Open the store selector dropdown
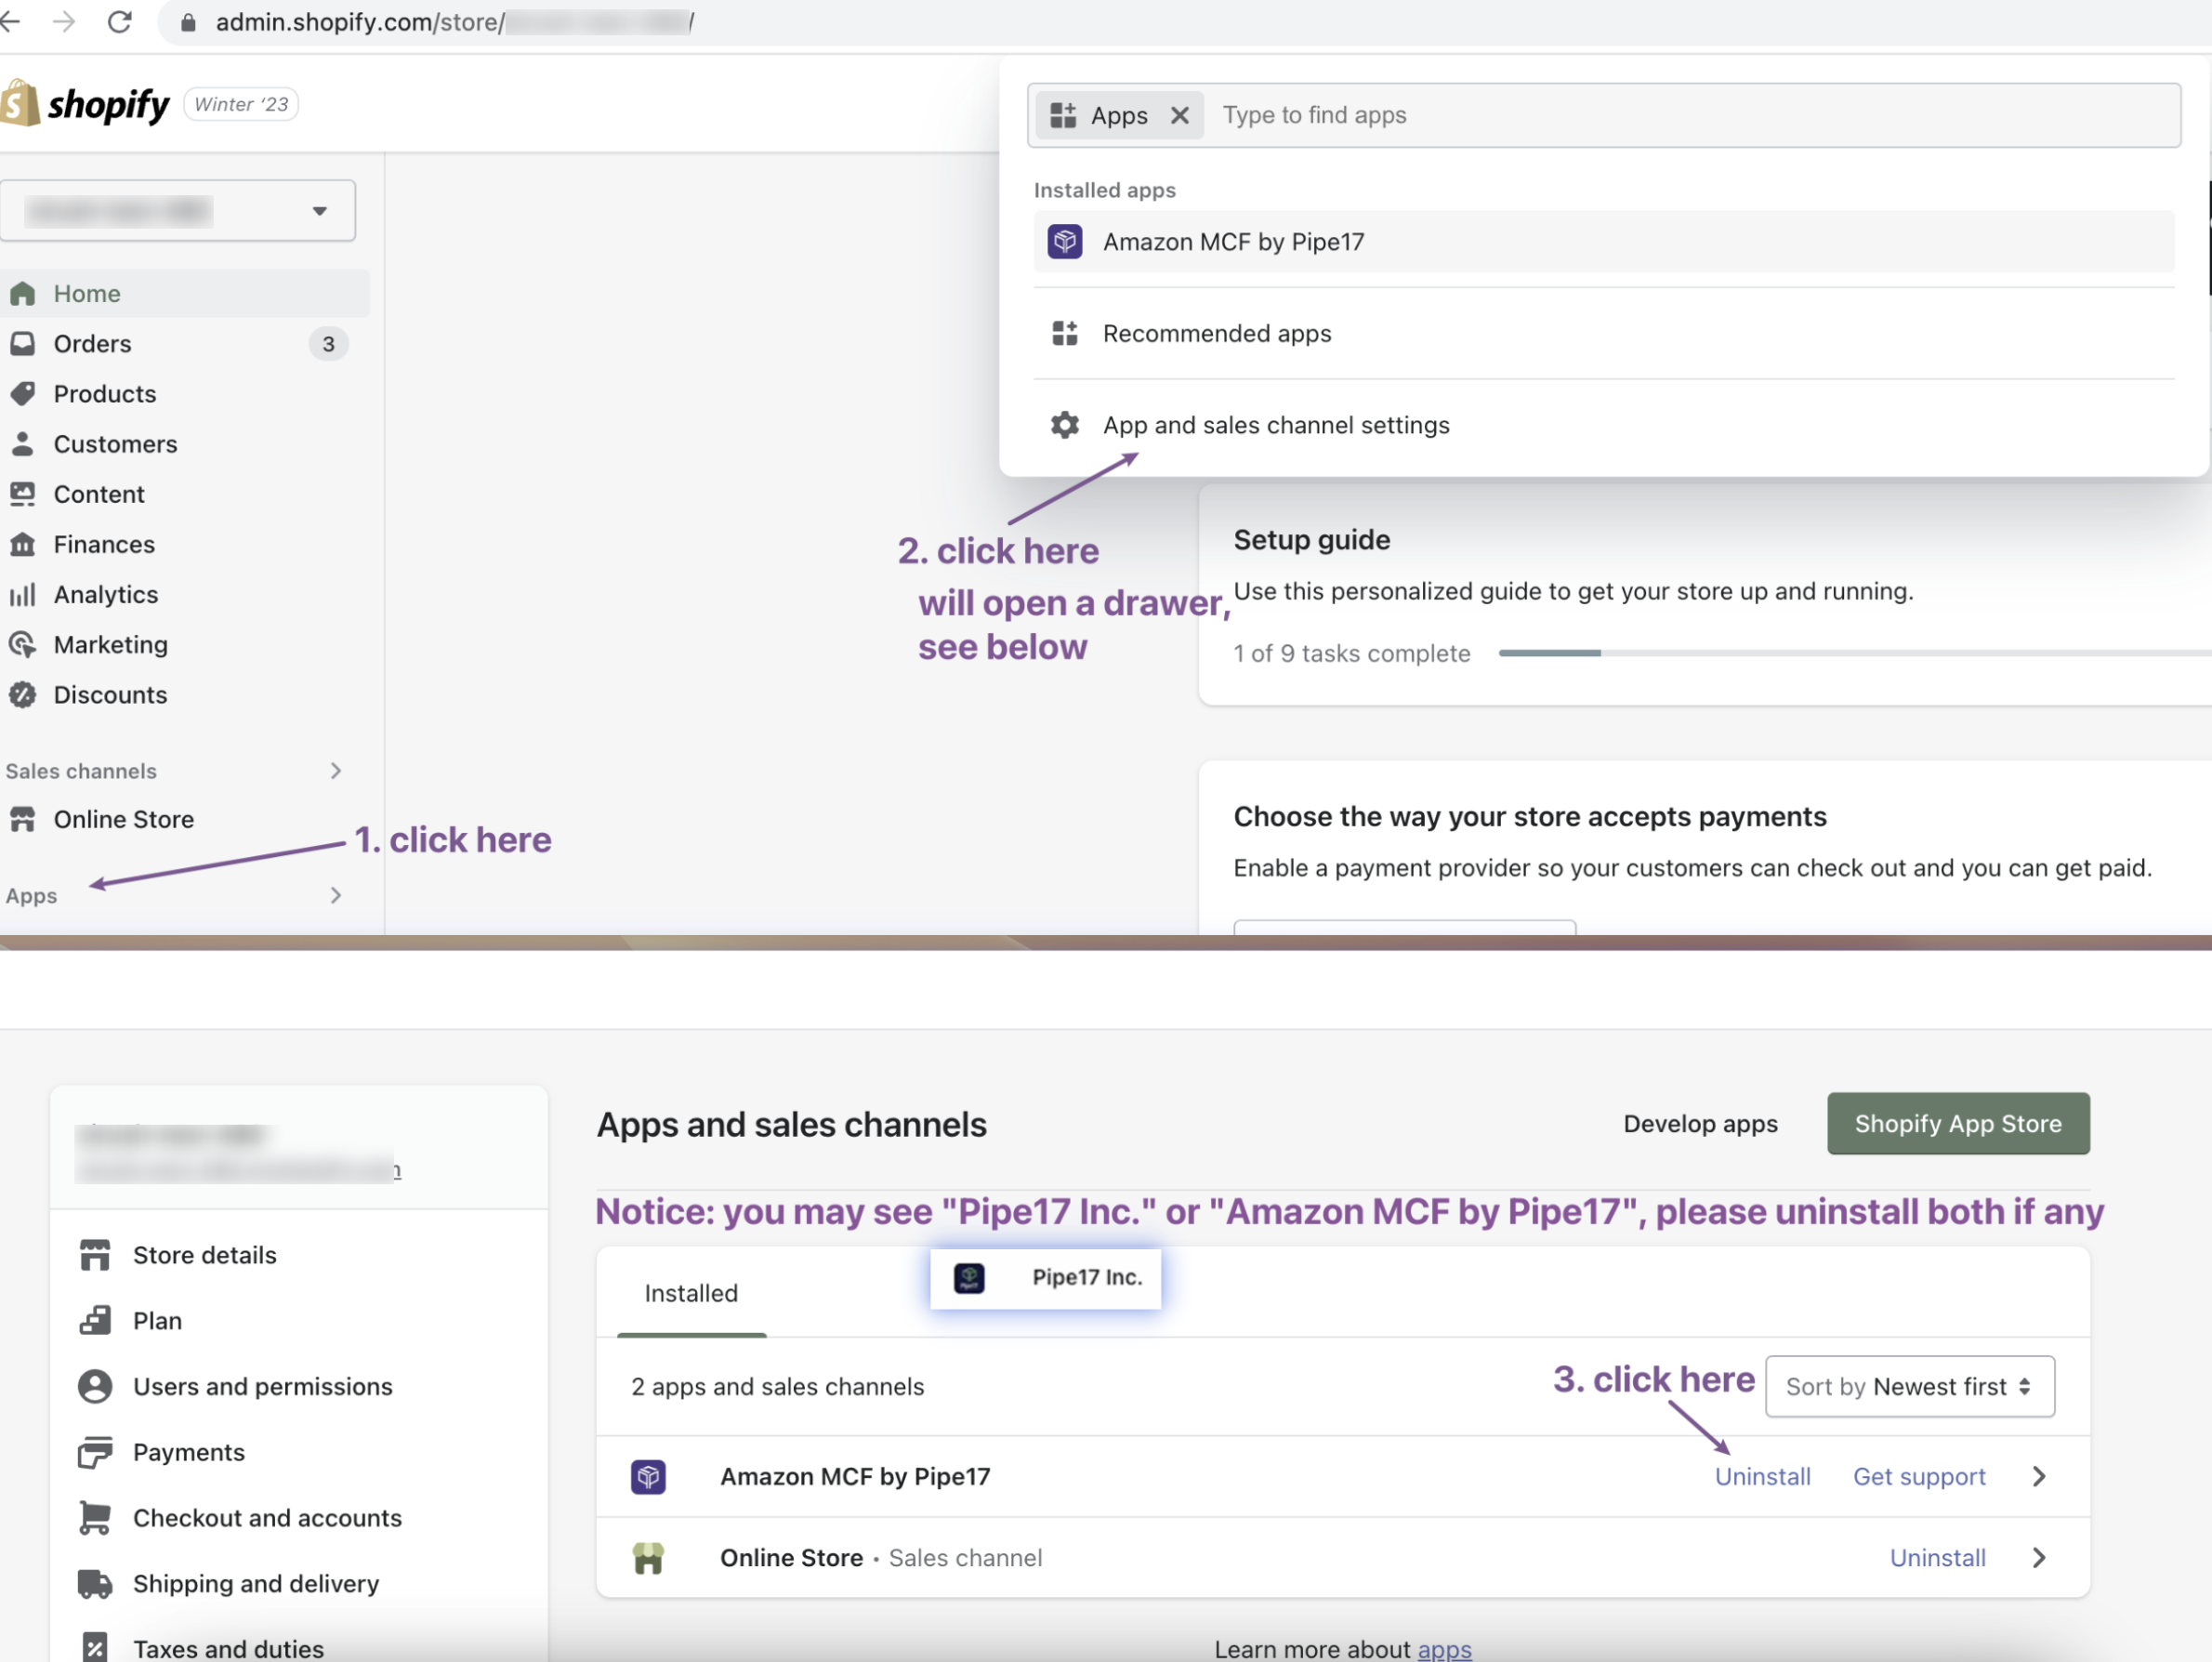Screen dimensions: 2212x1662 coord(178,211)
